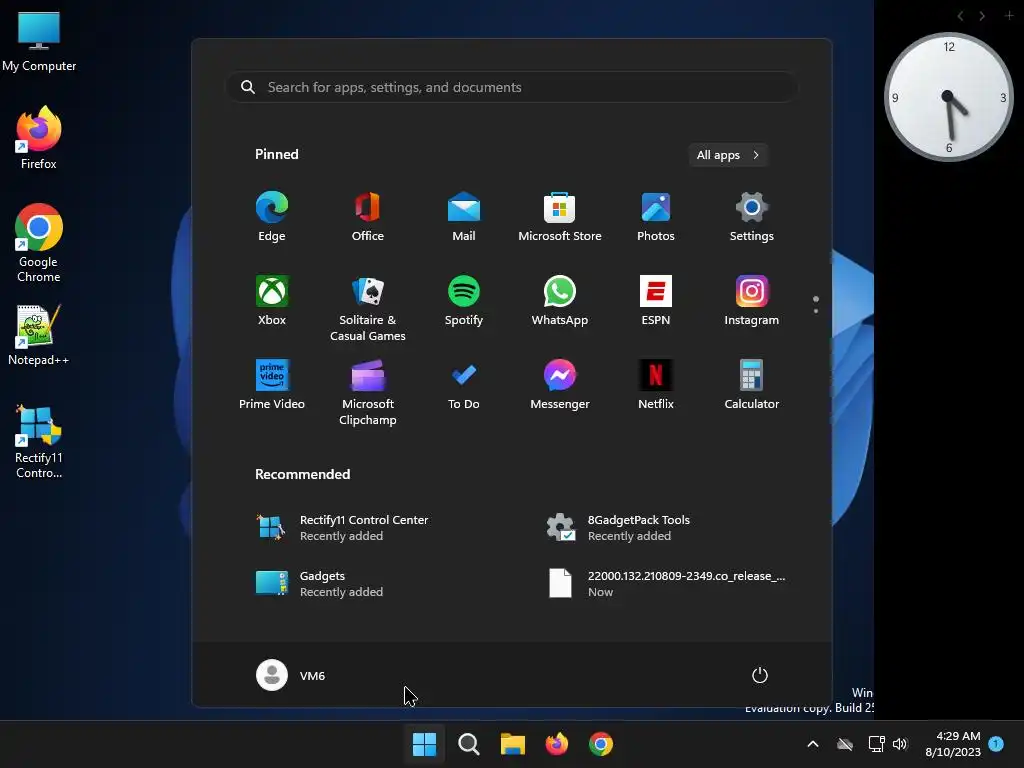The height and width of the screenshot is (768, 1024).
Task: Expand hidden system tray icons
Action: pos(813,744)
